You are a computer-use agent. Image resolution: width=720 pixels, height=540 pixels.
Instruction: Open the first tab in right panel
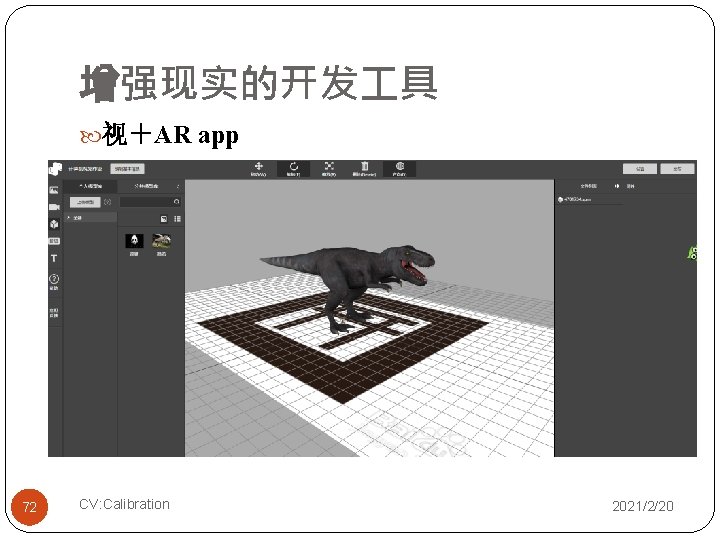pyautogui.click(x=588, y=186)
